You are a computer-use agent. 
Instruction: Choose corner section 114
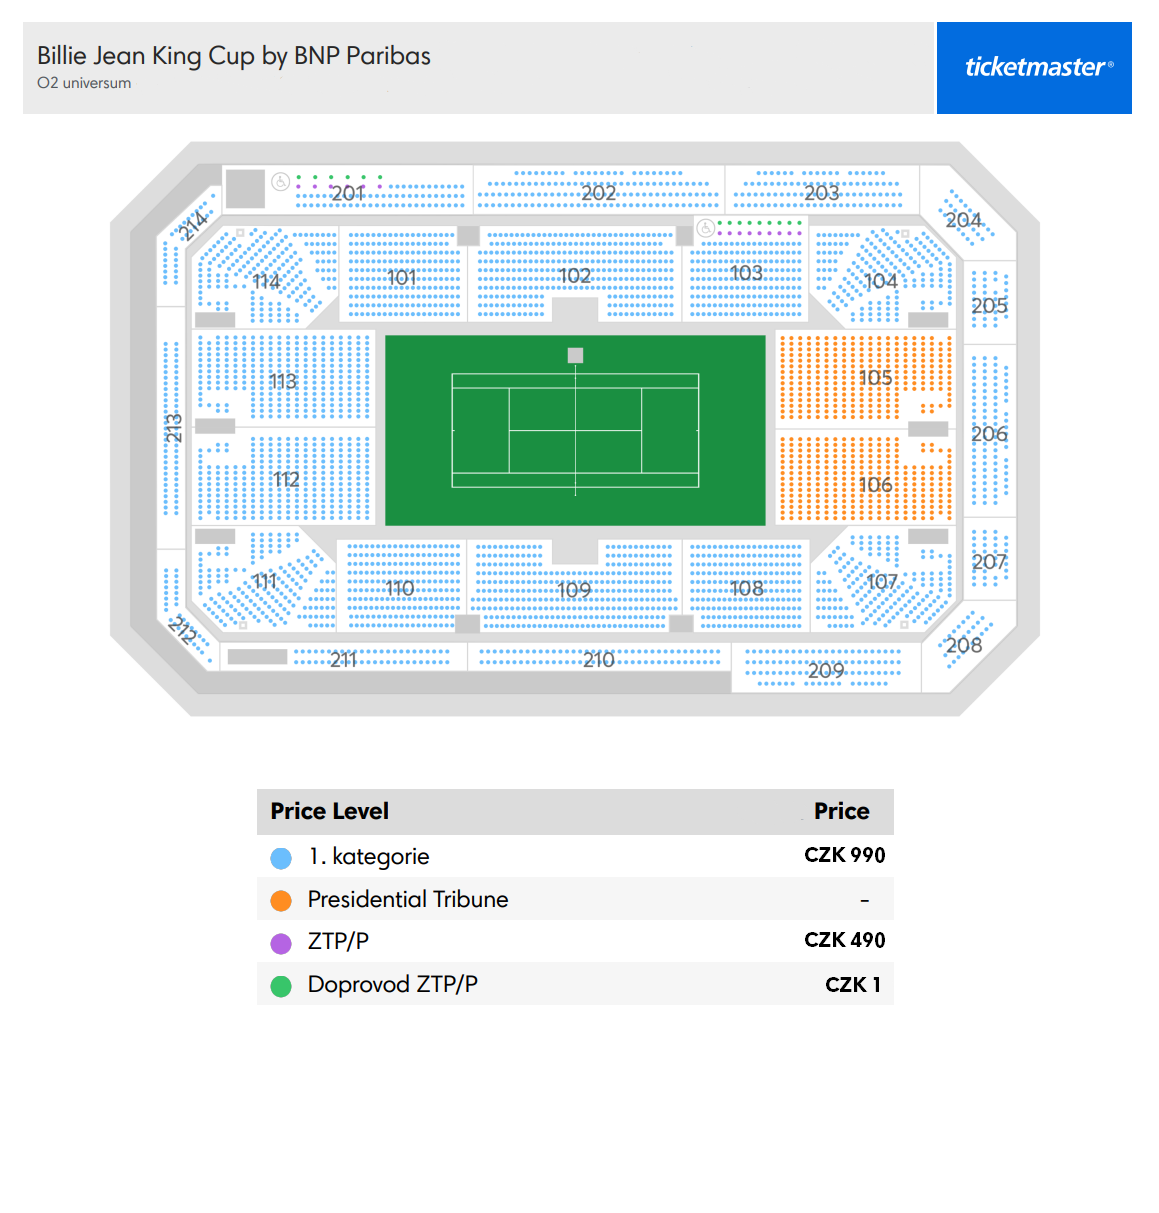point(266,277)
